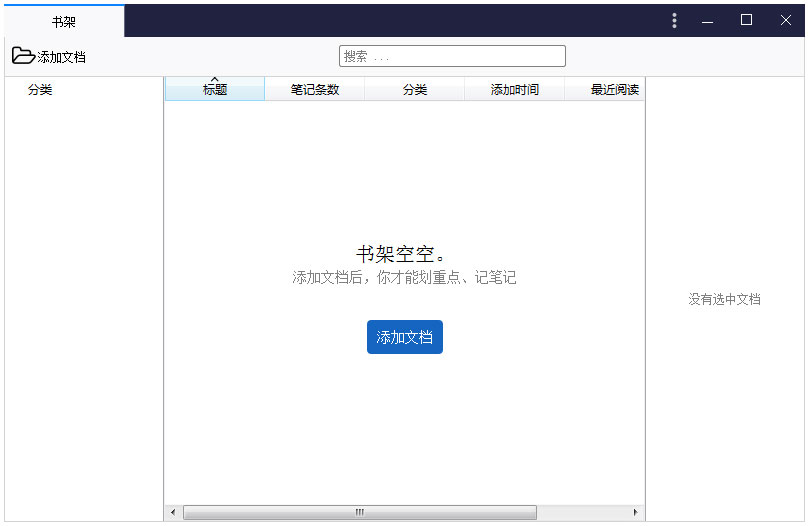Open the three-dot more options menu

click(x=674, y=20)
